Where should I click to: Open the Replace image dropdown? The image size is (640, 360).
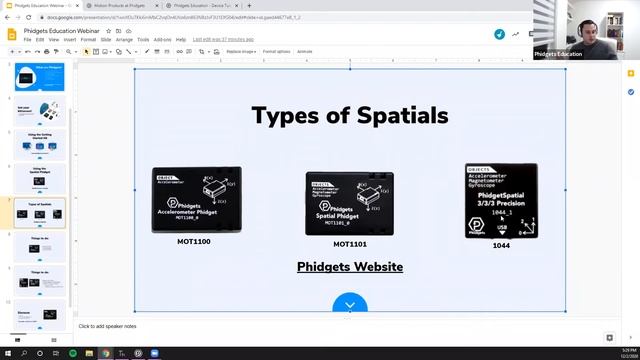point(241,52)
